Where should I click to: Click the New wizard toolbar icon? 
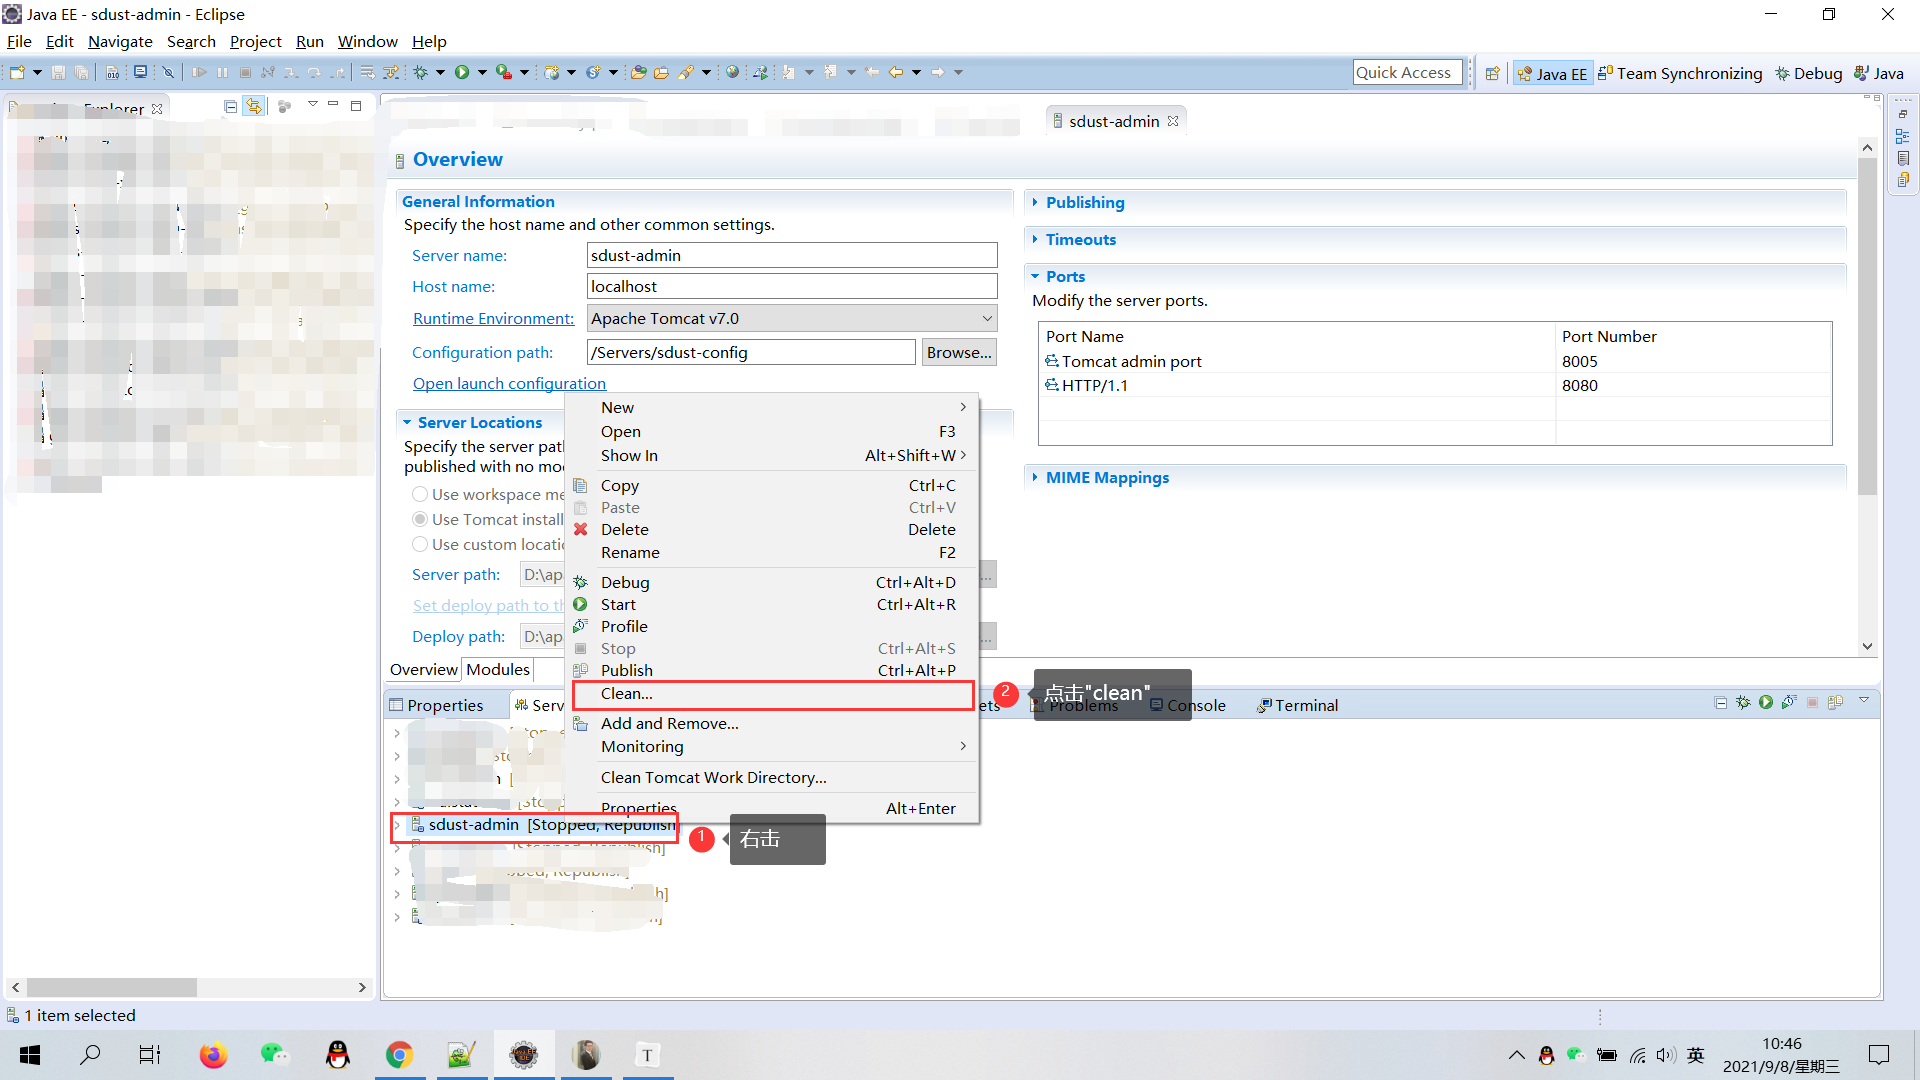coord(17,72)
